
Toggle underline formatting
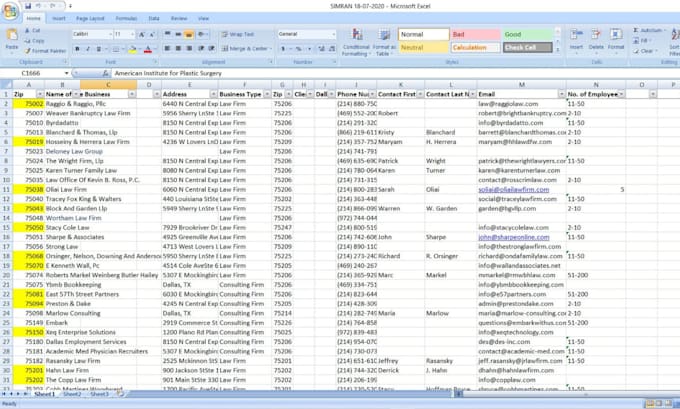[x=98, y=49]
